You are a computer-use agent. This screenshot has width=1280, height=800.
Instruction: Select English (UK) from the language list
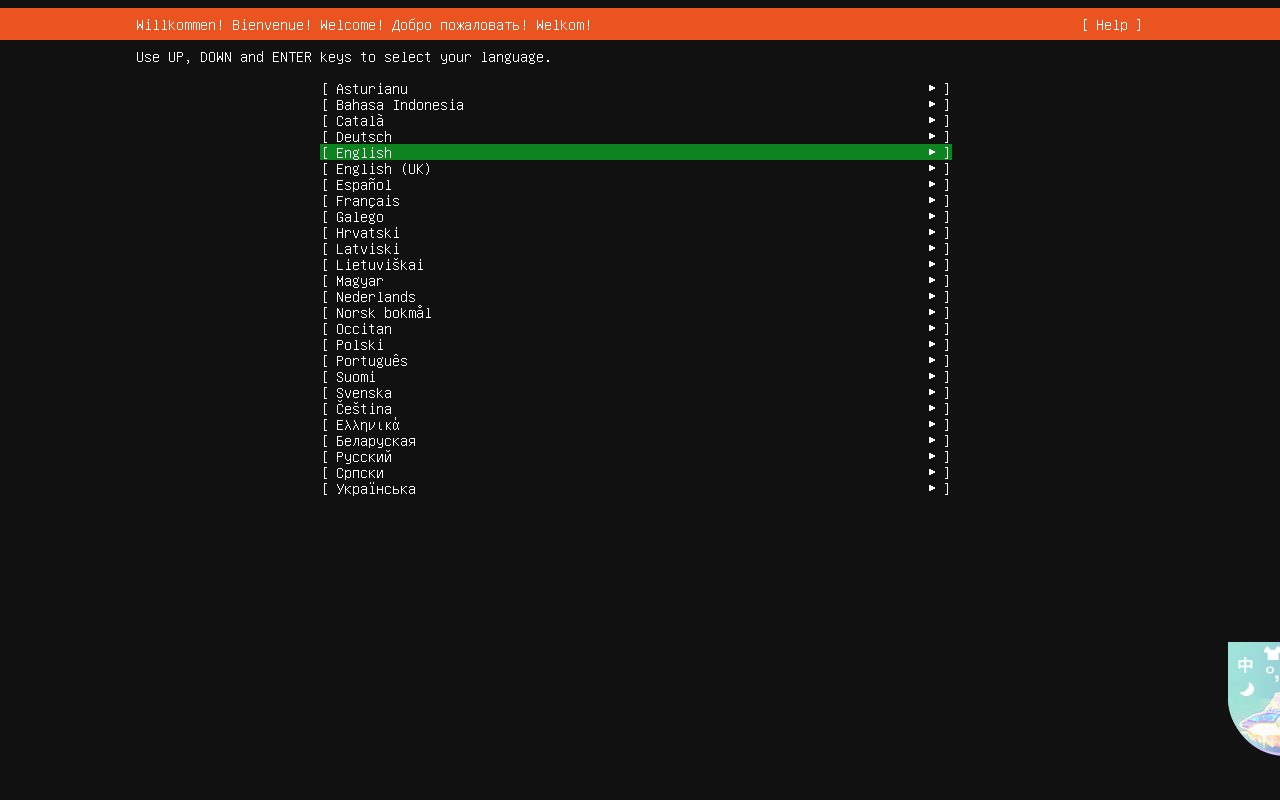point(383,169)
